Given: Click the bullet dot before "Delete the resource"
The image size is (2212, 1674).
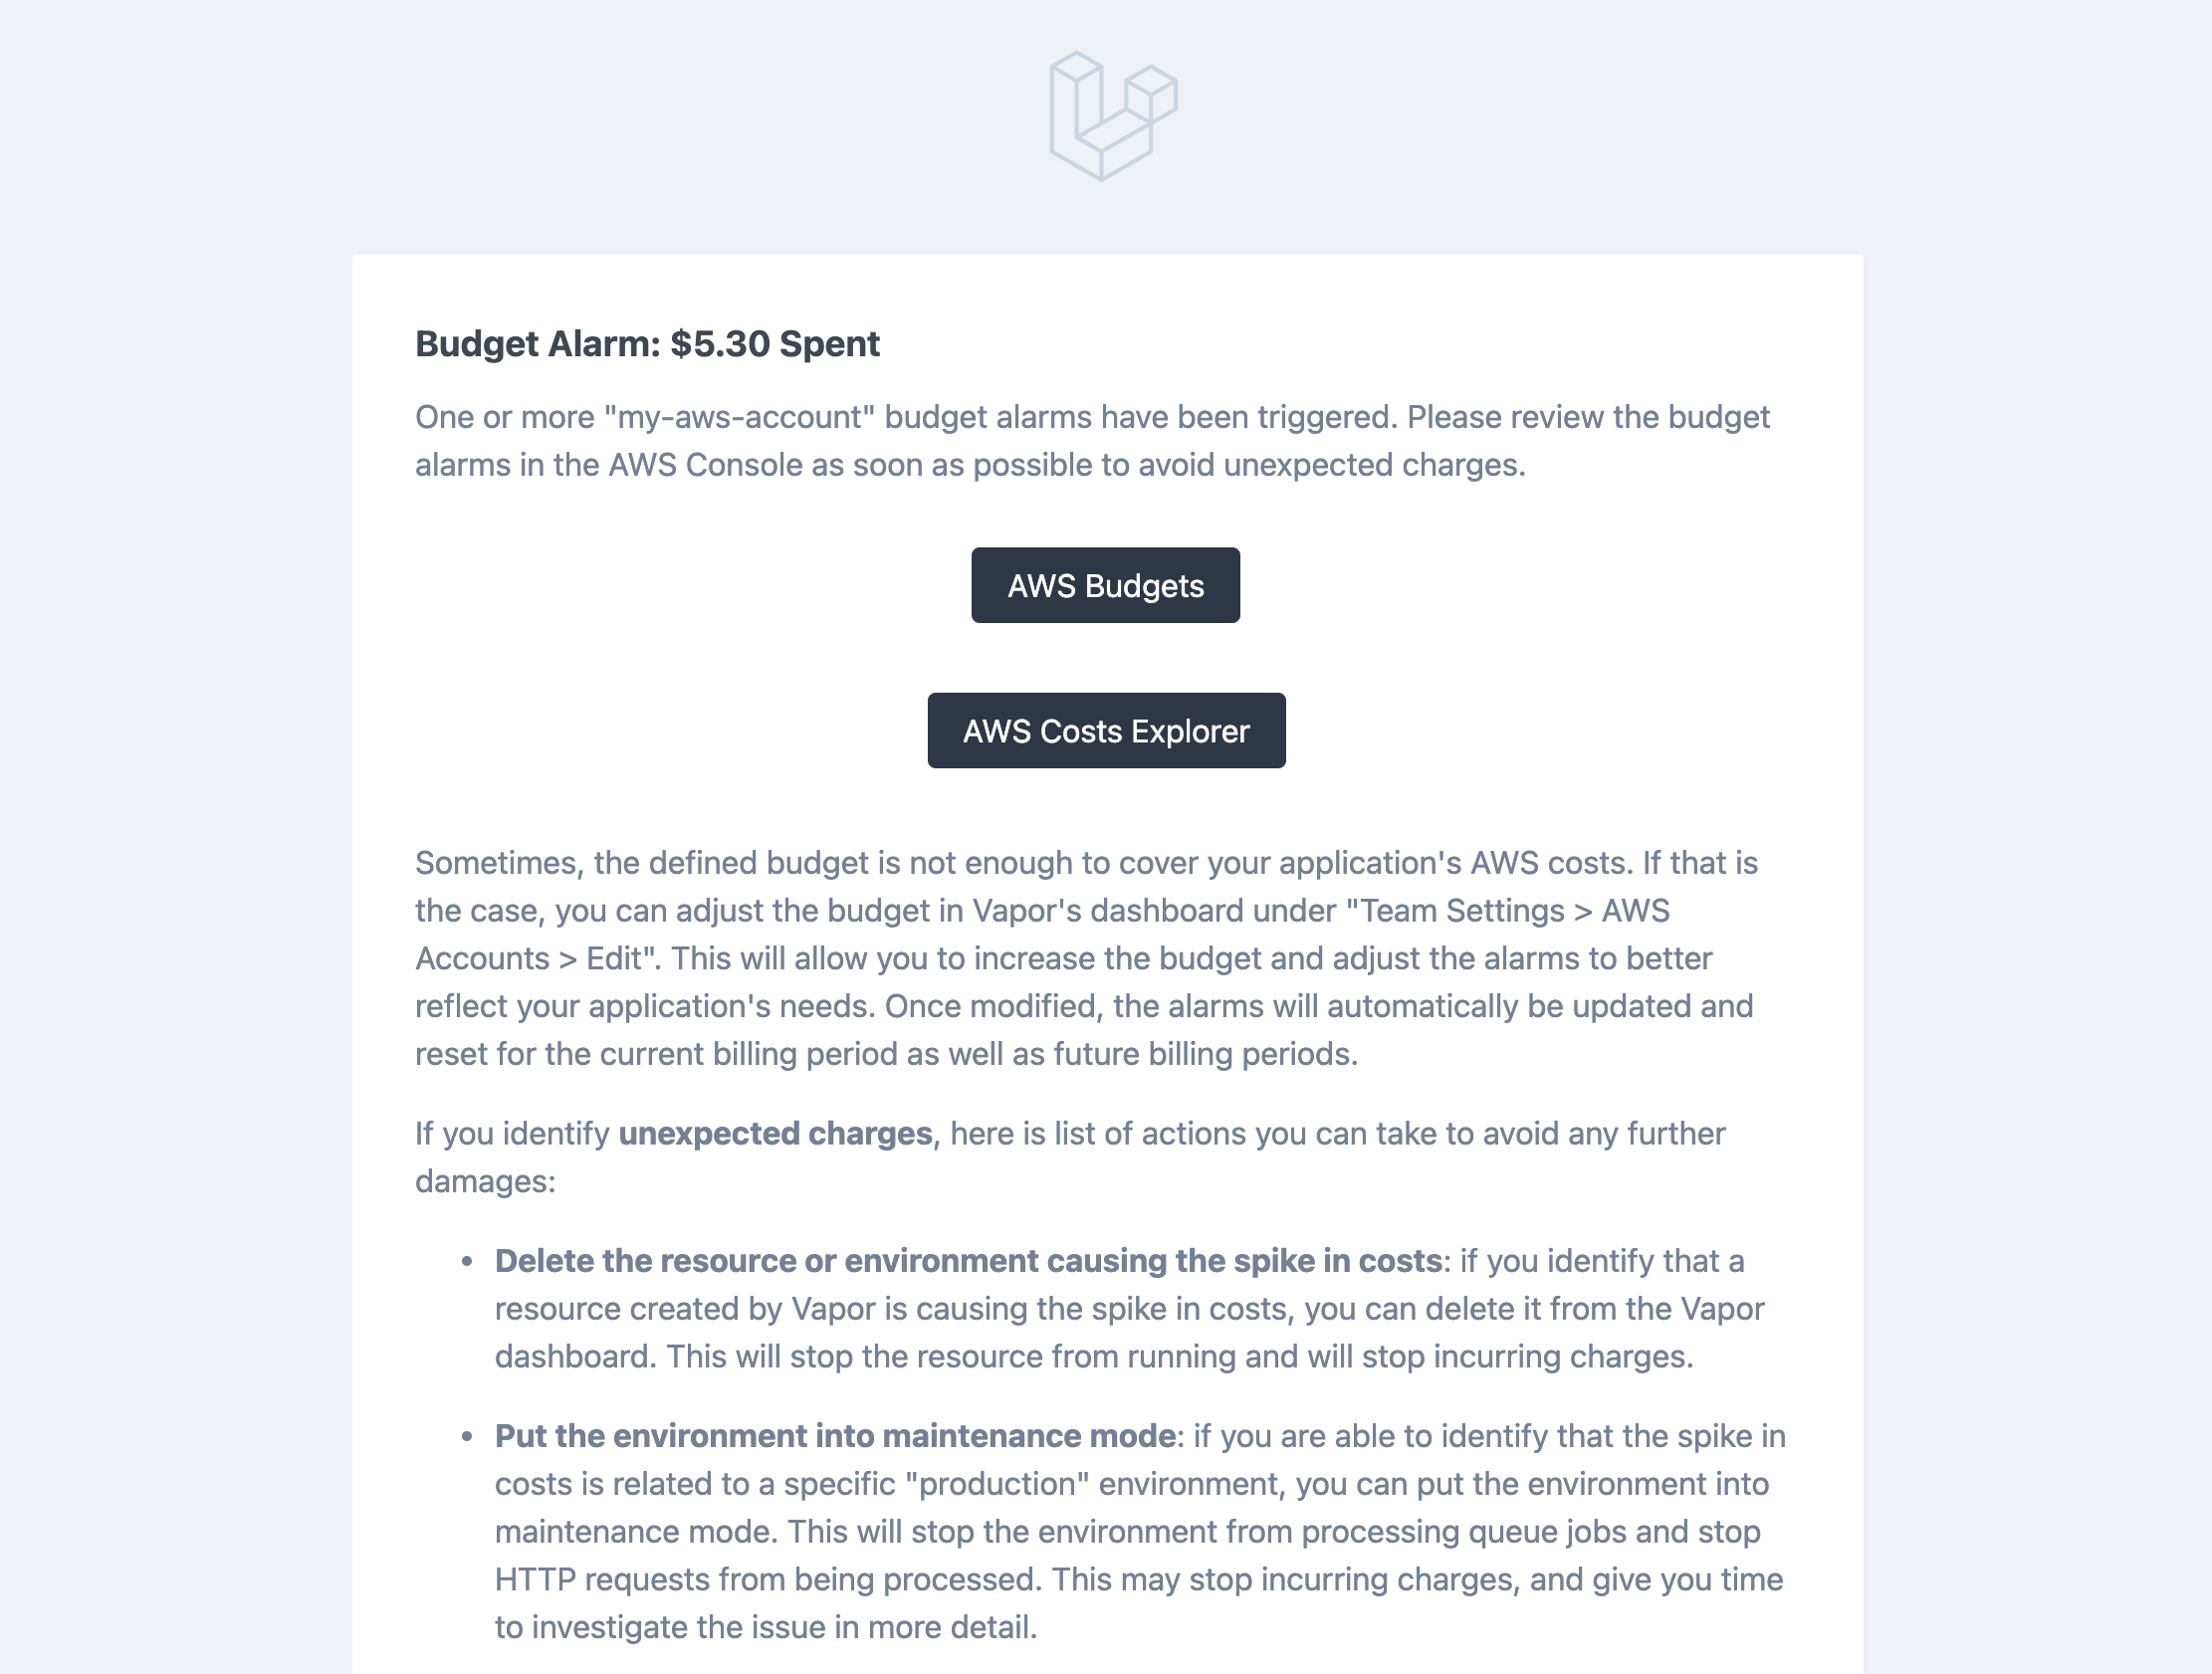Looking at the screenshot, I should [467, 1262].
